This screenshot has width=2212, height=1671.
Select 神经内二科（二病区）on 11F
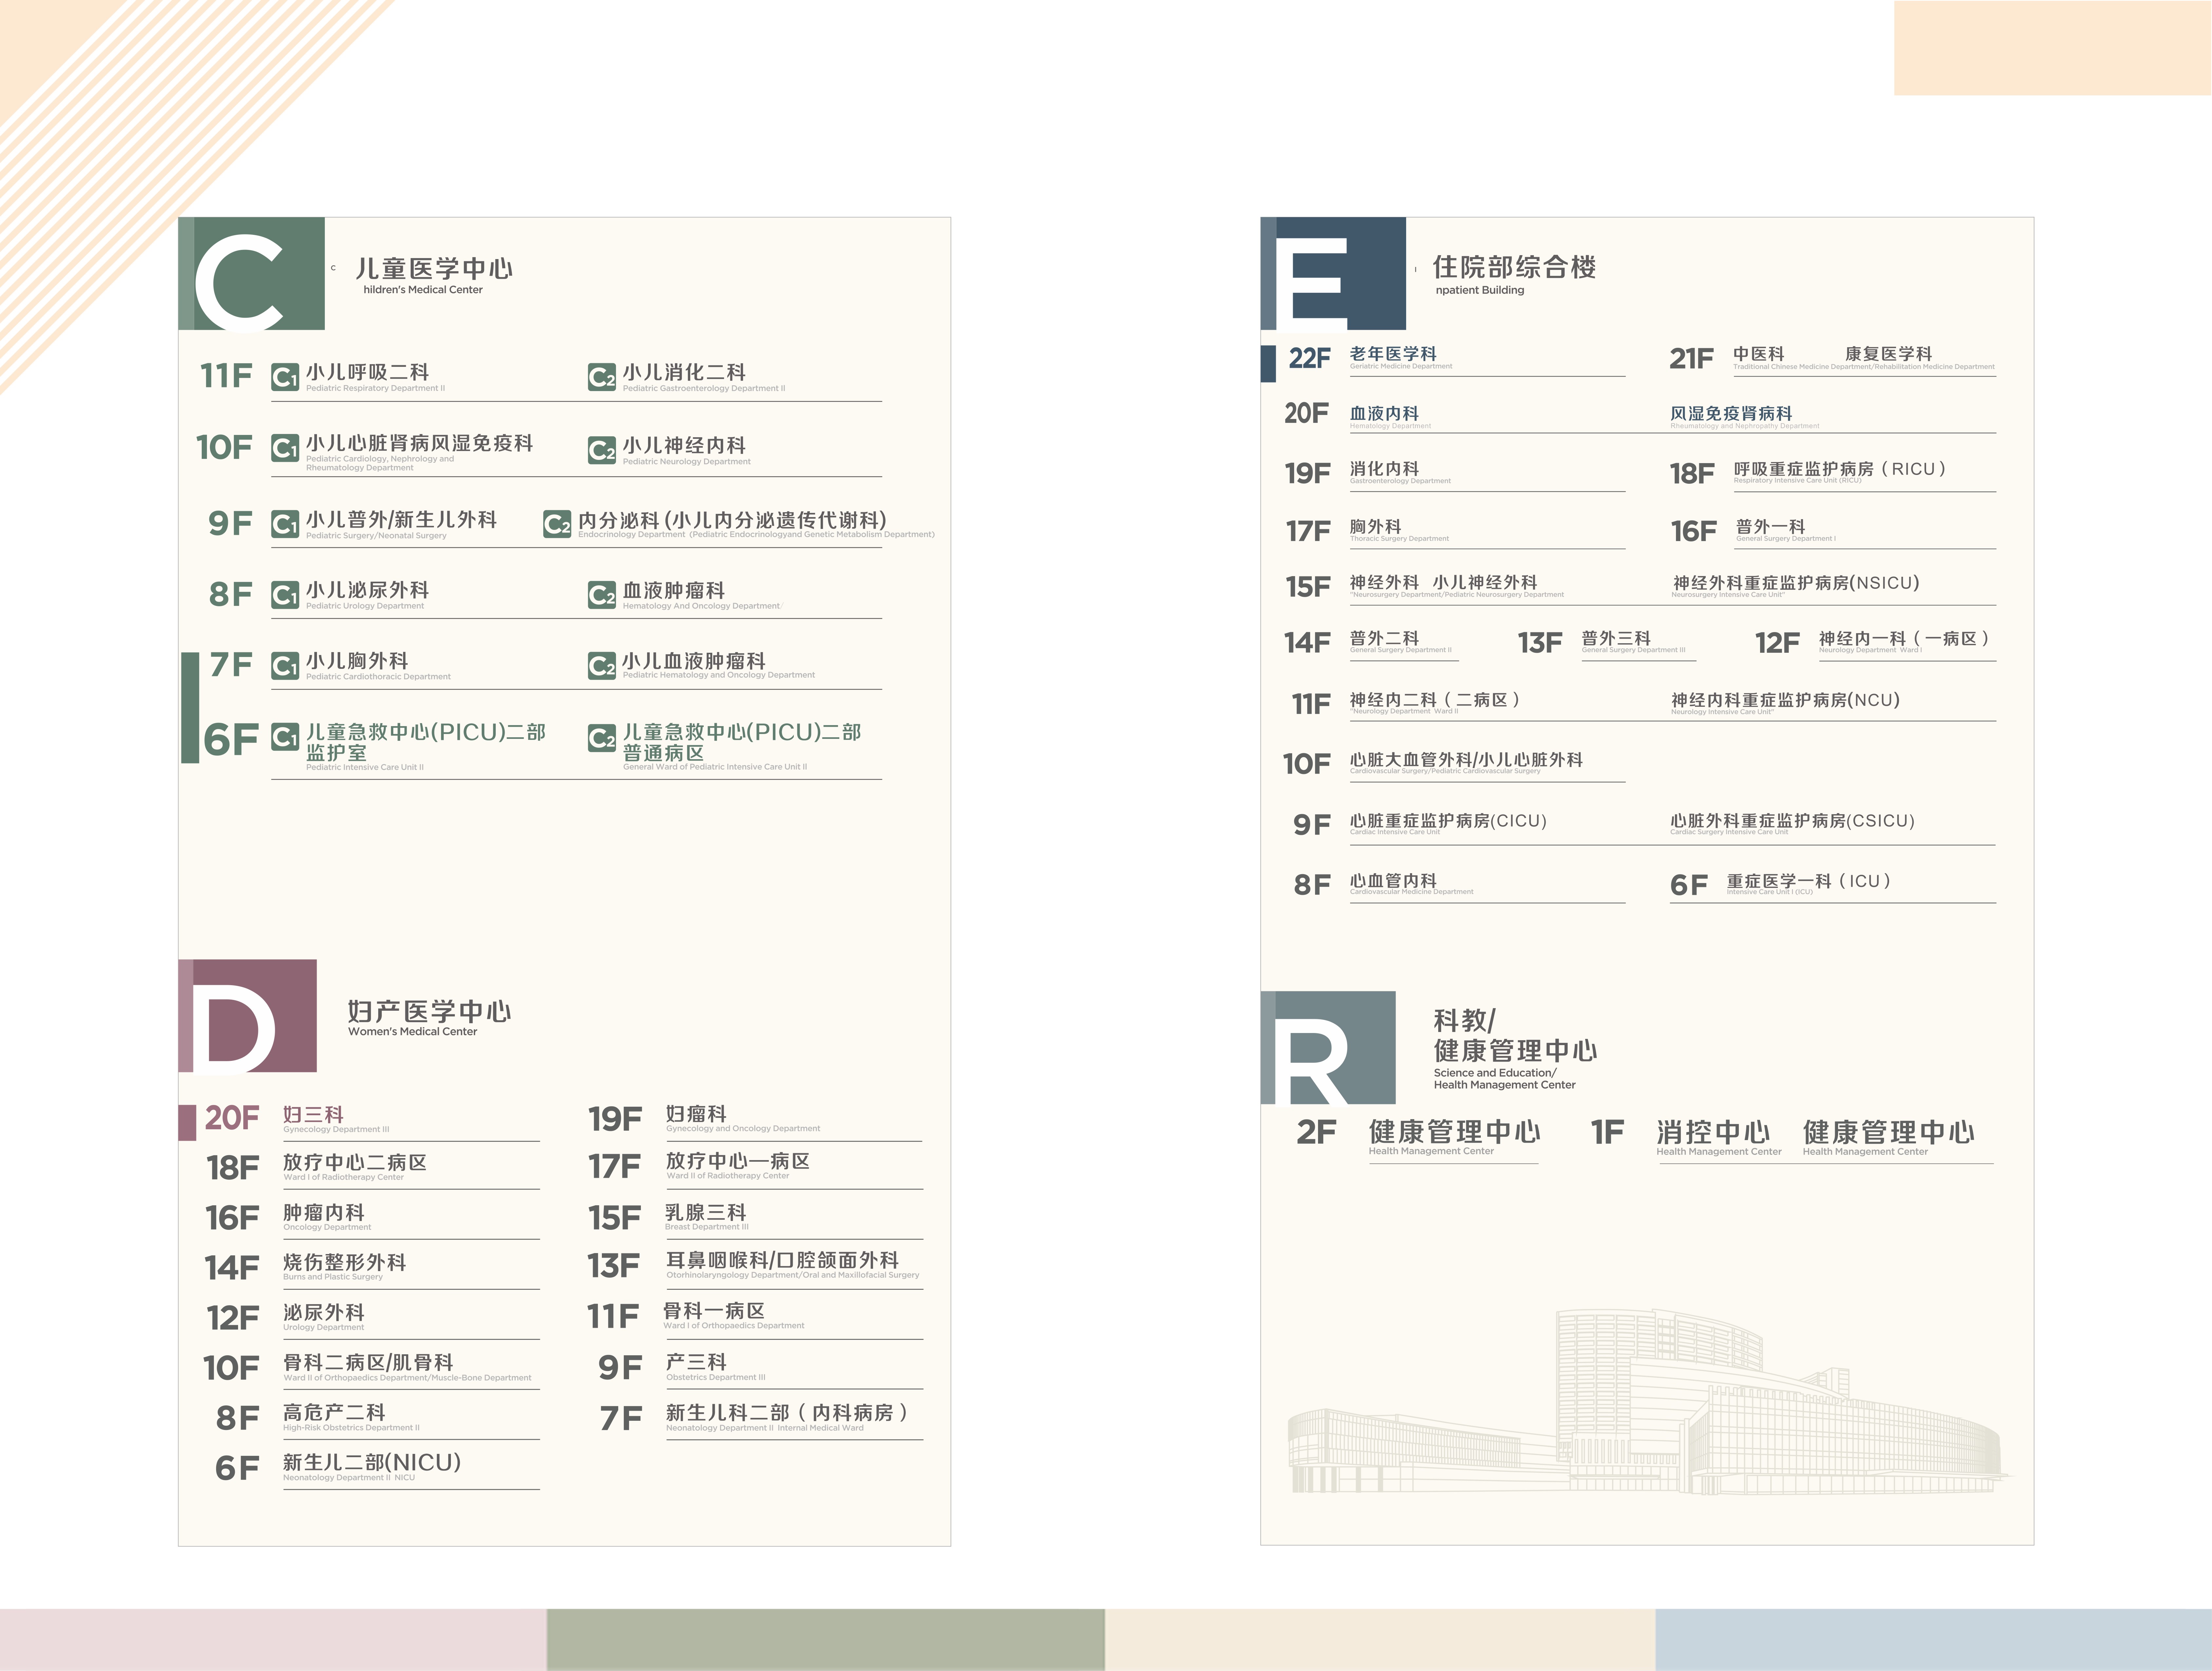(x=1436, y=700)
